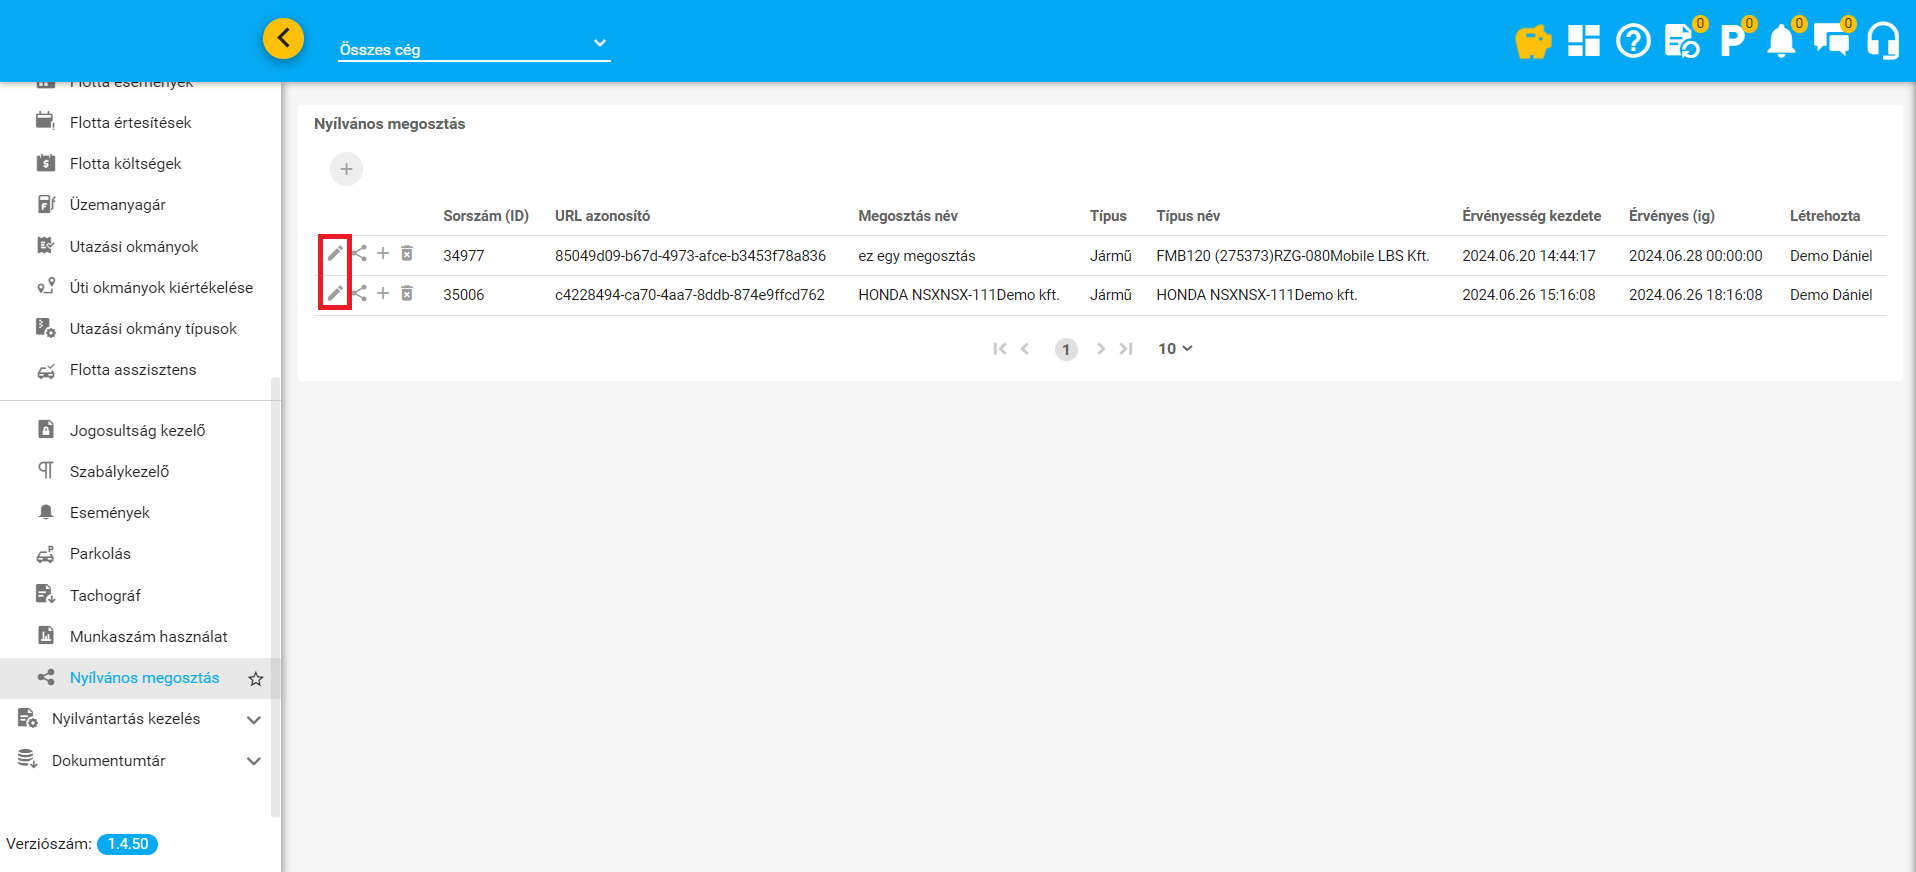Open the dashboard tiles icon

[1583, 41]
